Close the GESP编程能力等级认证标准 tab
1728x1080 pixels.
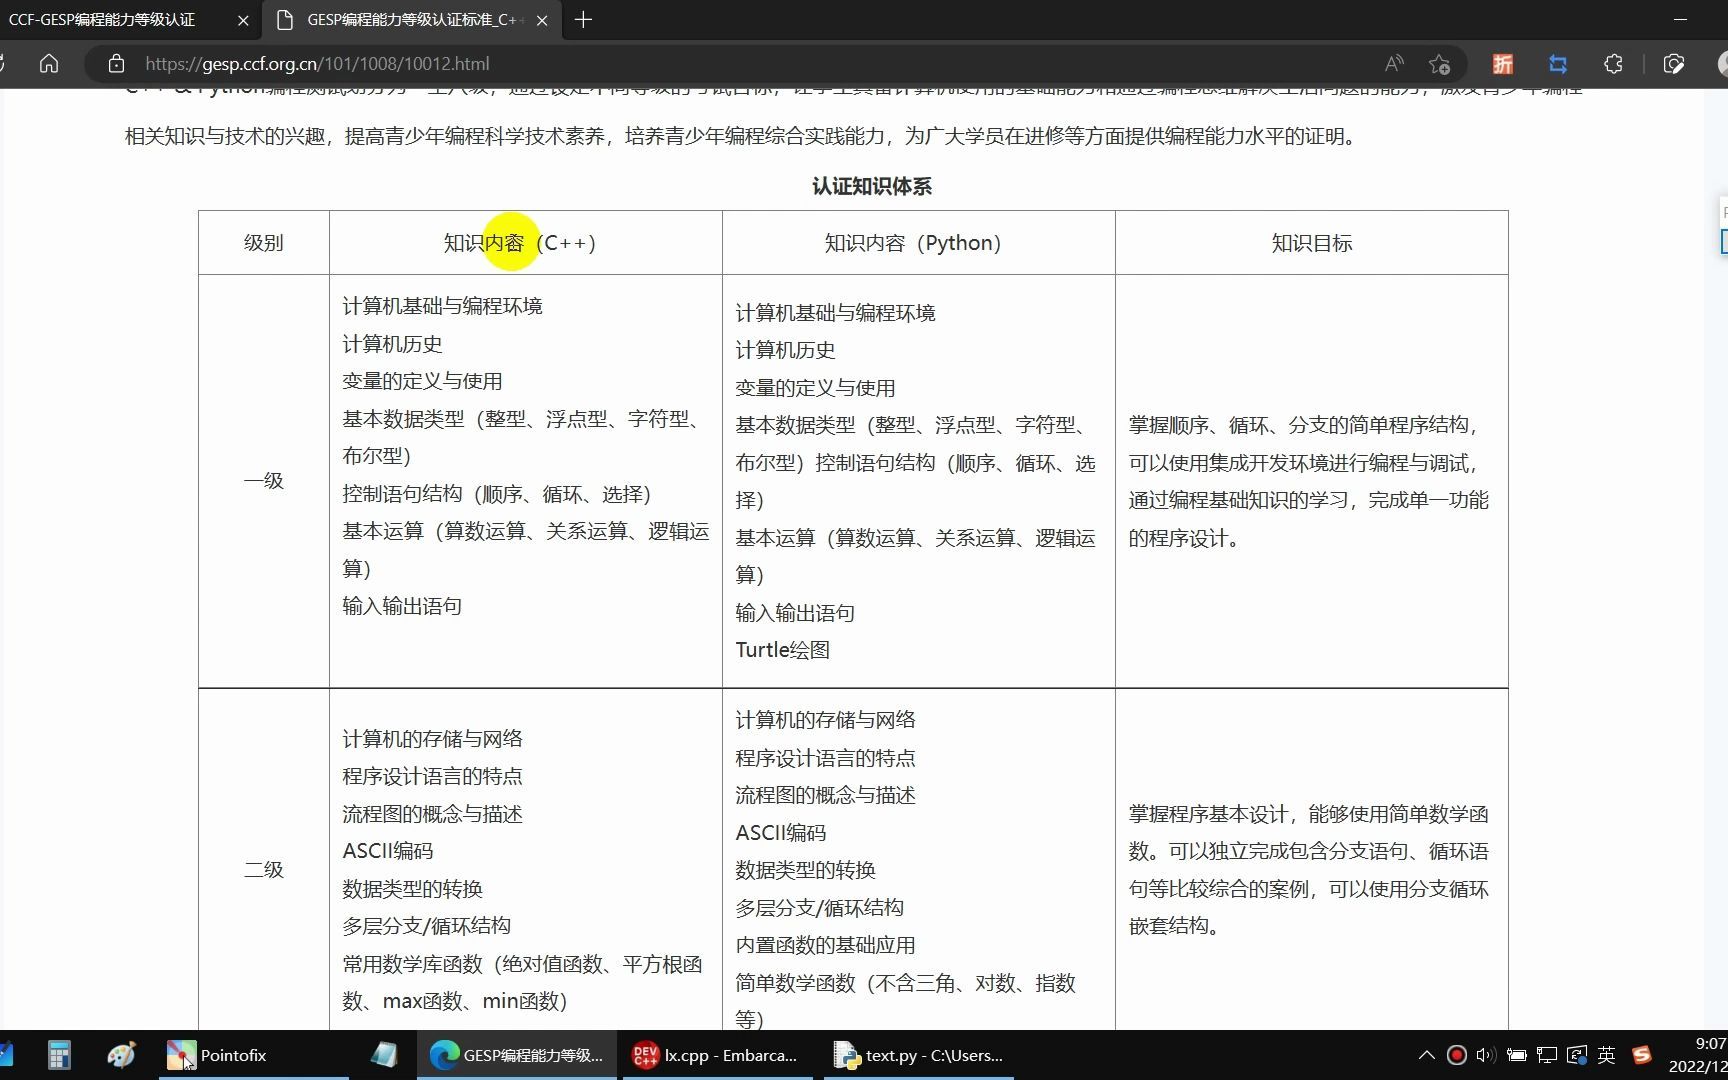[x=542, y=20]
